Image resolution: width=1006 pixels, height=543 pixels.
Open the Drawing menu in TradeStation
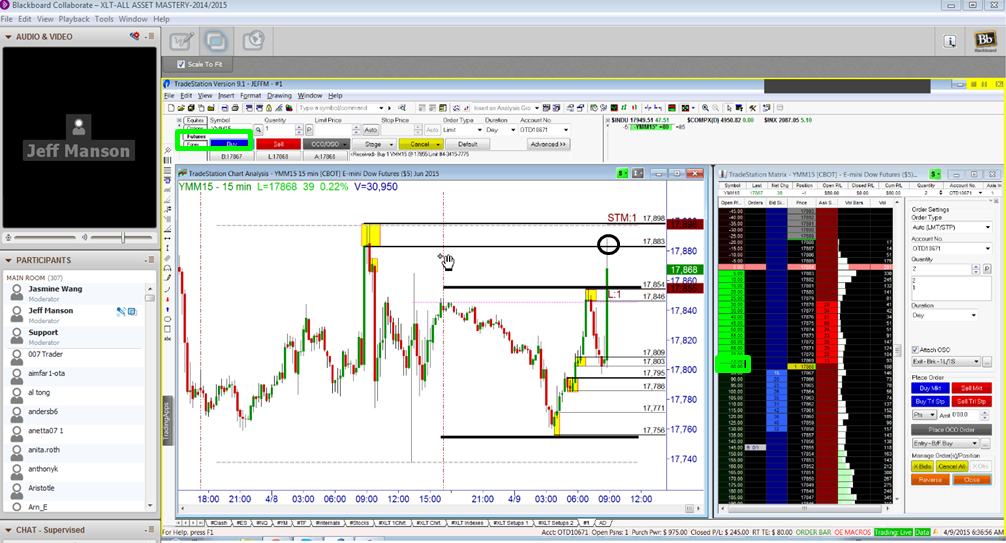(279, 96)
